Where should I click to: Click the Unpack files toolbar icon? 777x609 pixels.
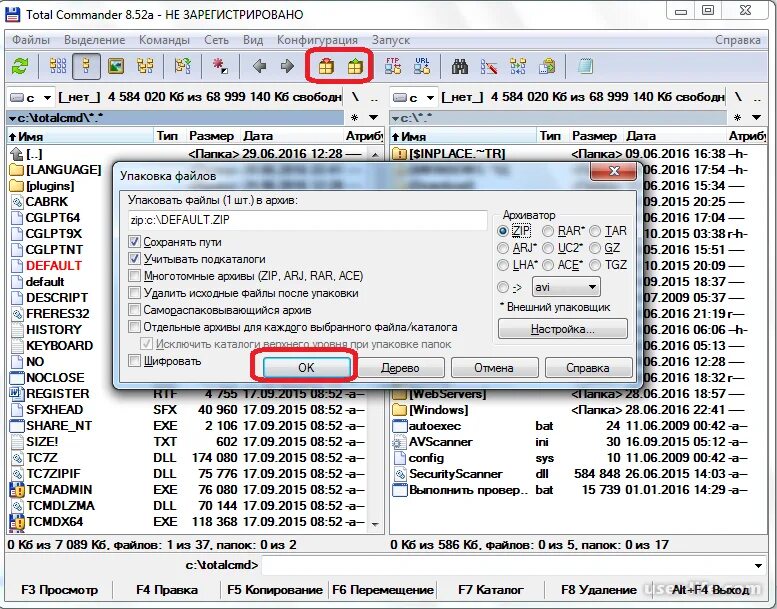point(355,66)
